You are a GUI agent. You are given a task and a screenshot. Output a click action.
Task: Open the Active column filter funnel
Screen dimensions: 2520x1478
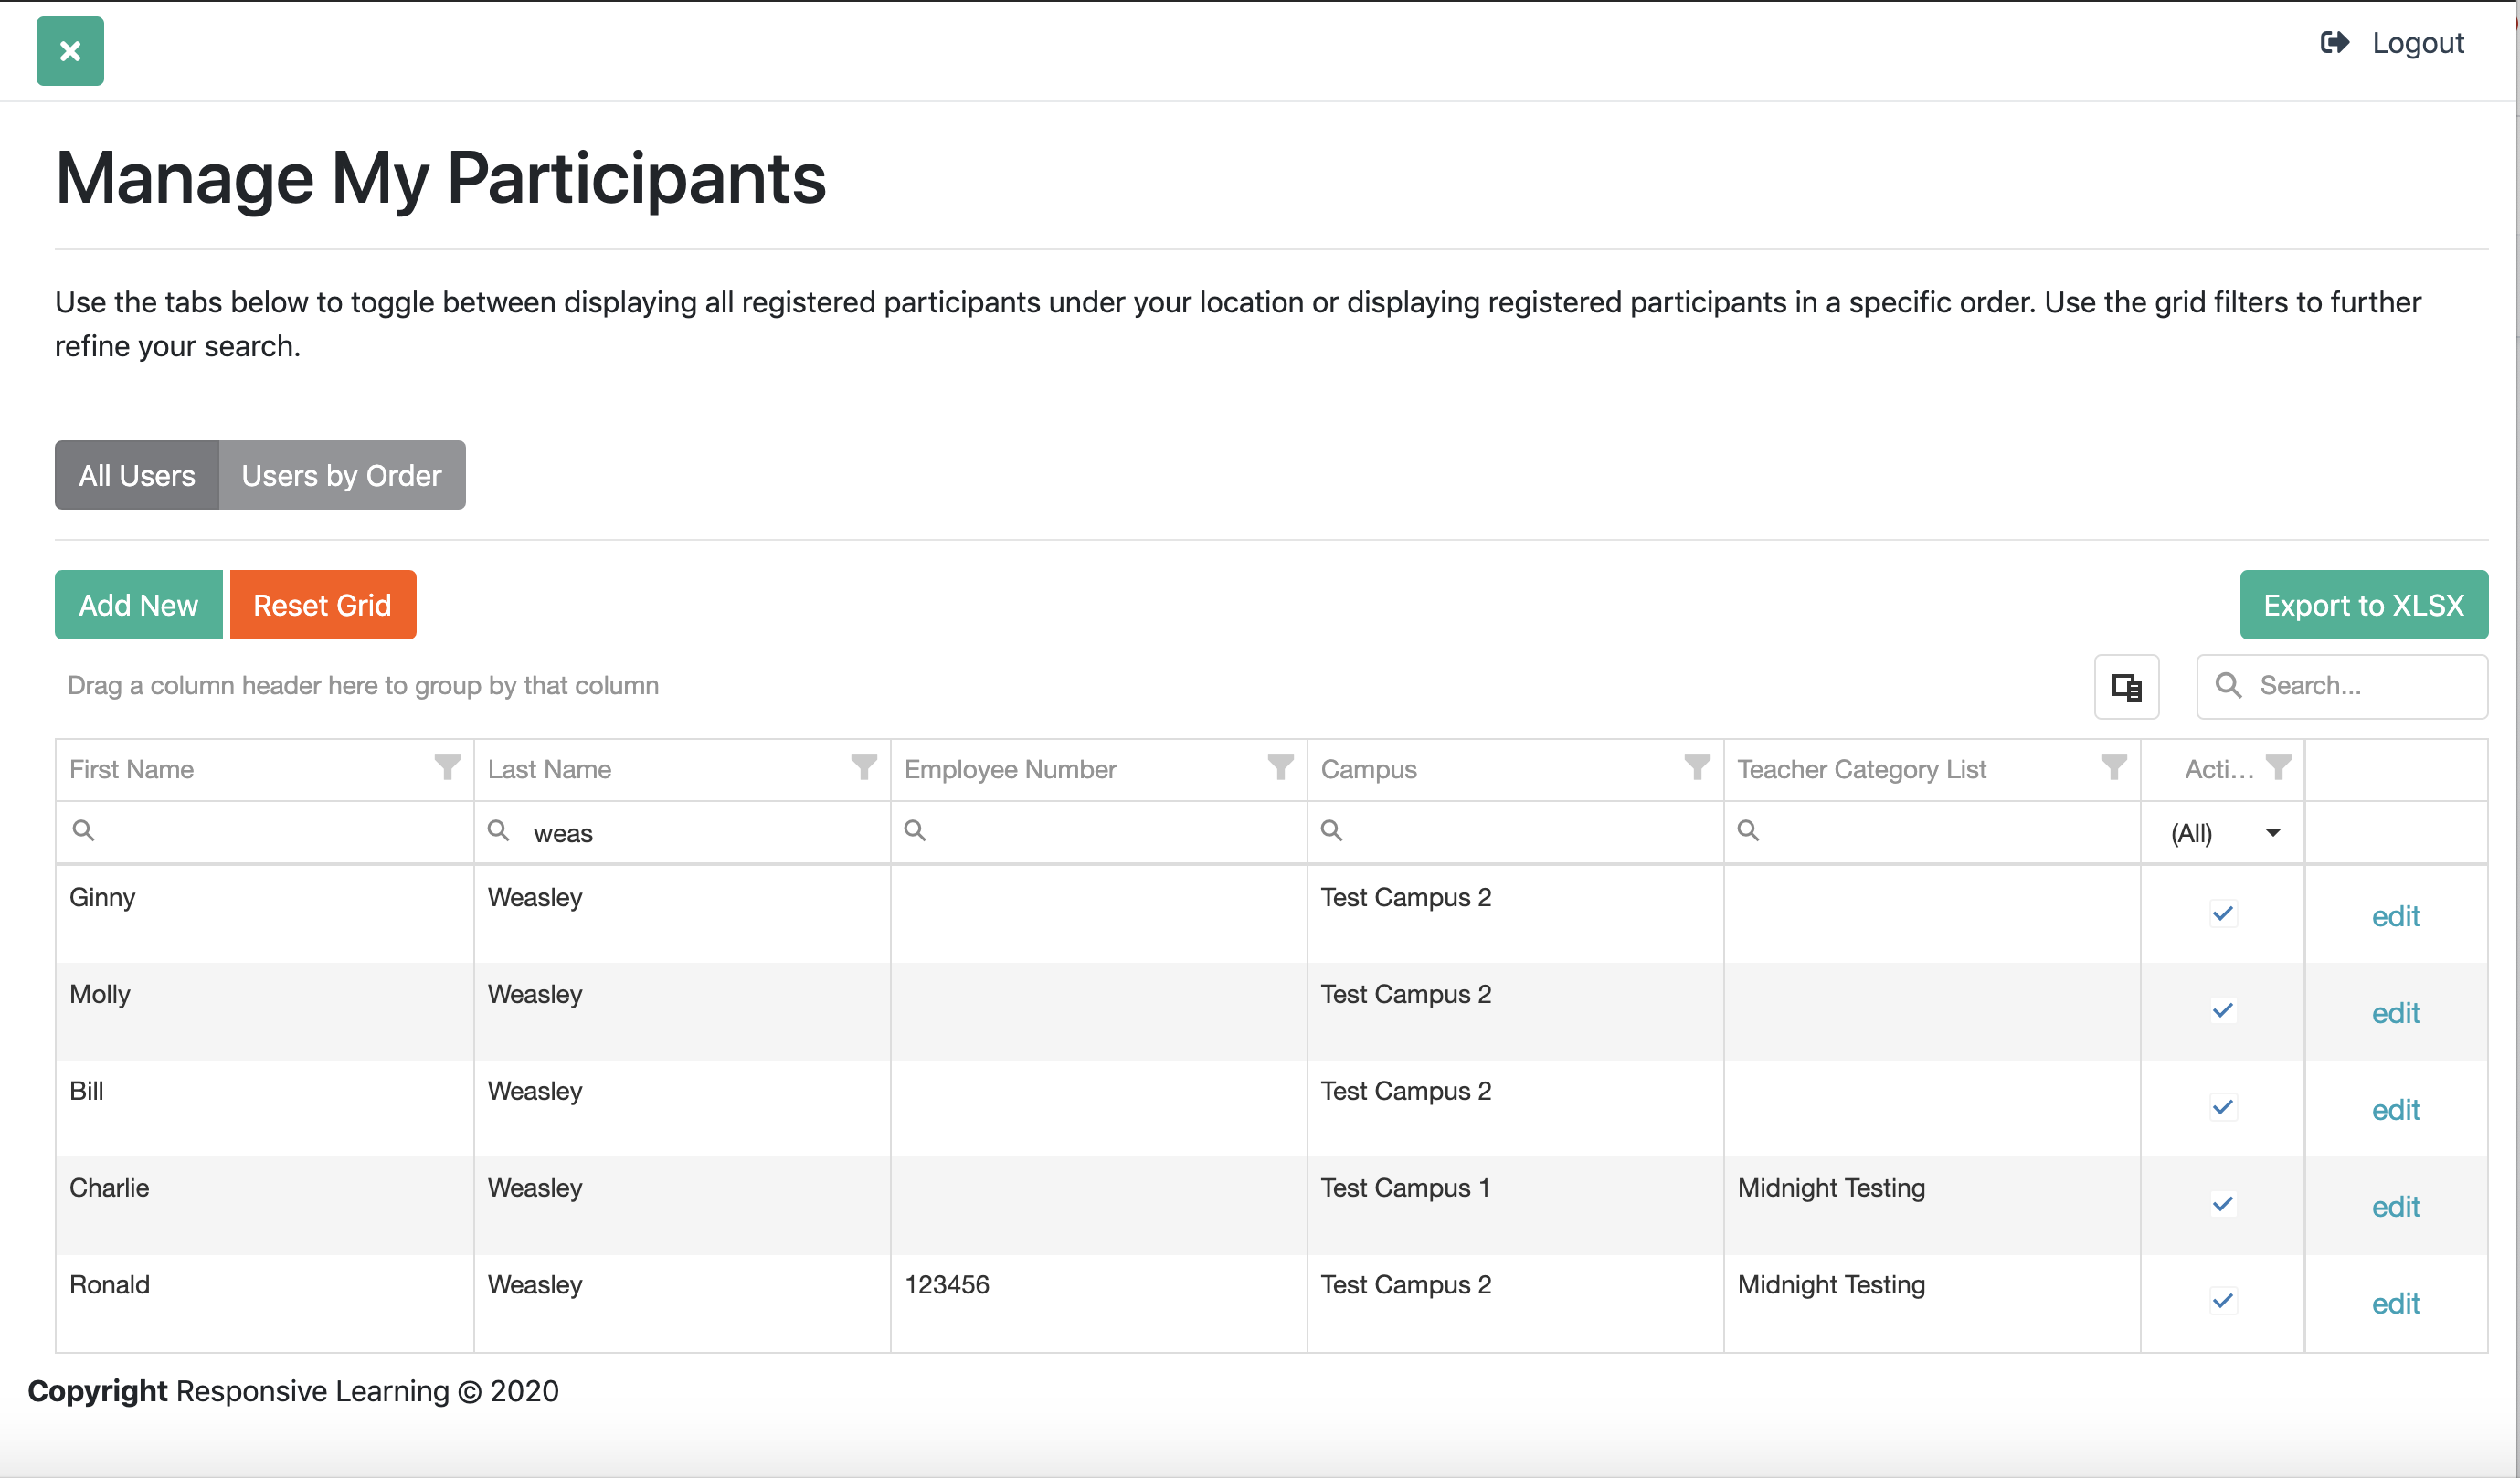[2279, 767]
